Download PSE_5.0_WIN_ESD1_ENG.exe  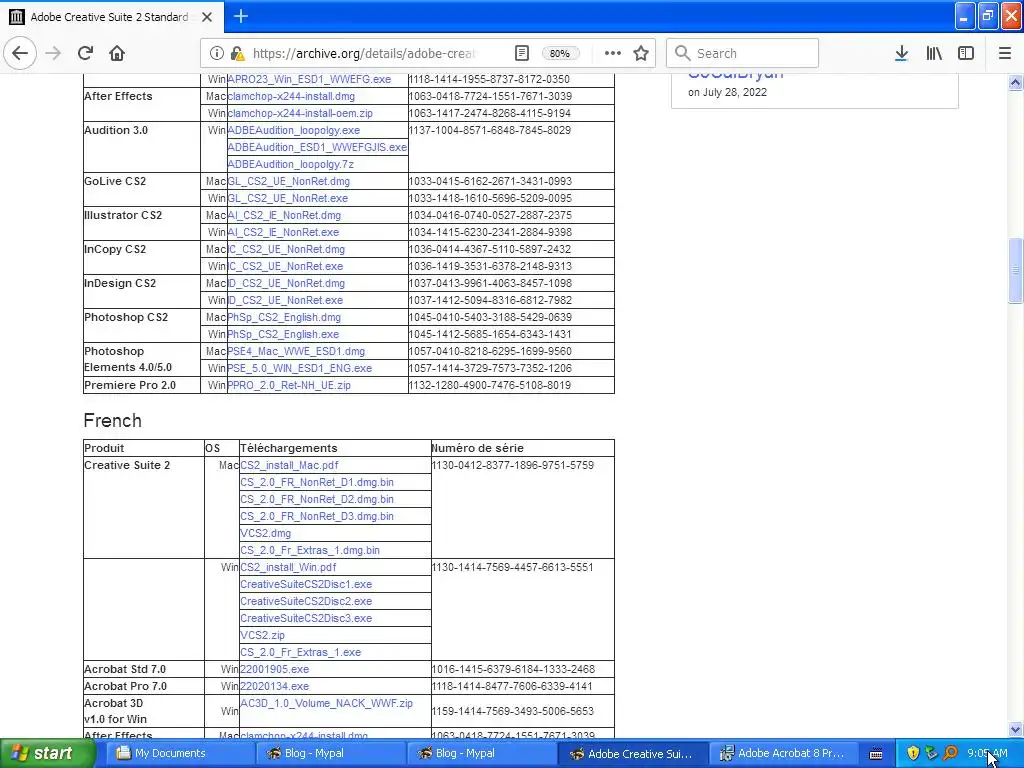299,368
